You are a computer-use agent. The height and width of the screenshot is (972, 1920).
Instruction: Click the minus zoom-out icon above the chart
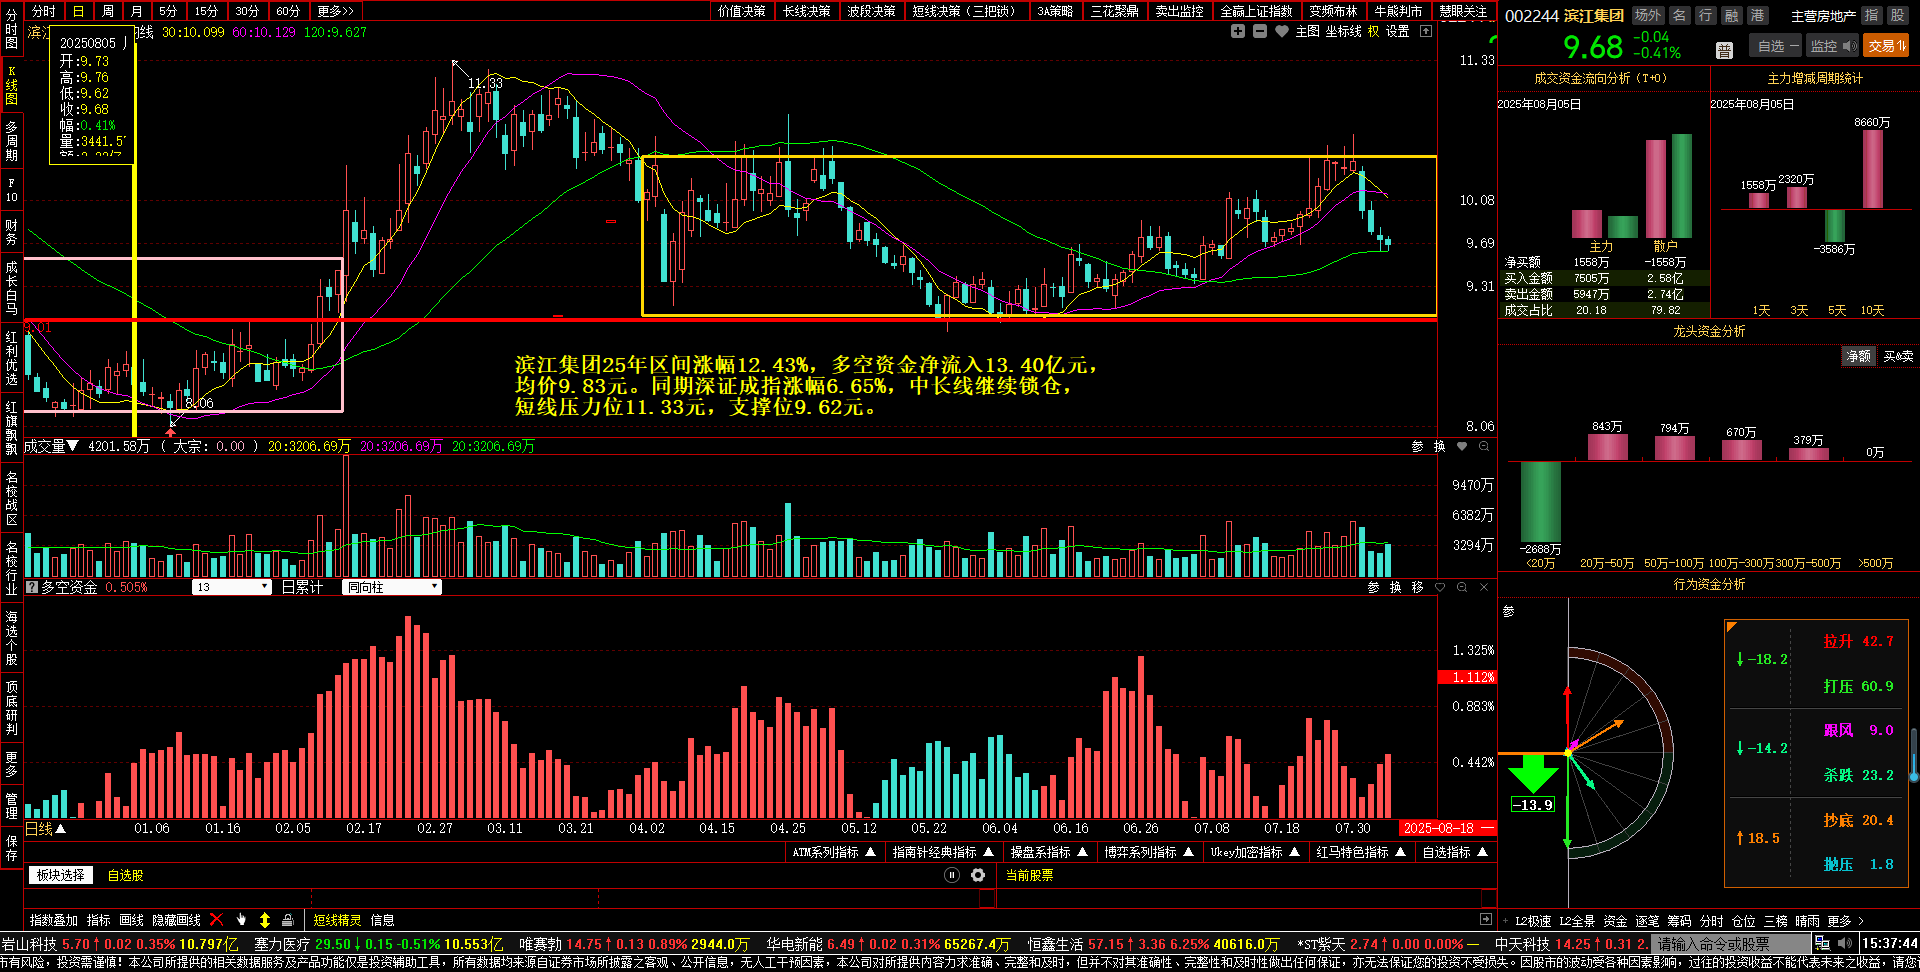(x=1260, y=31)
